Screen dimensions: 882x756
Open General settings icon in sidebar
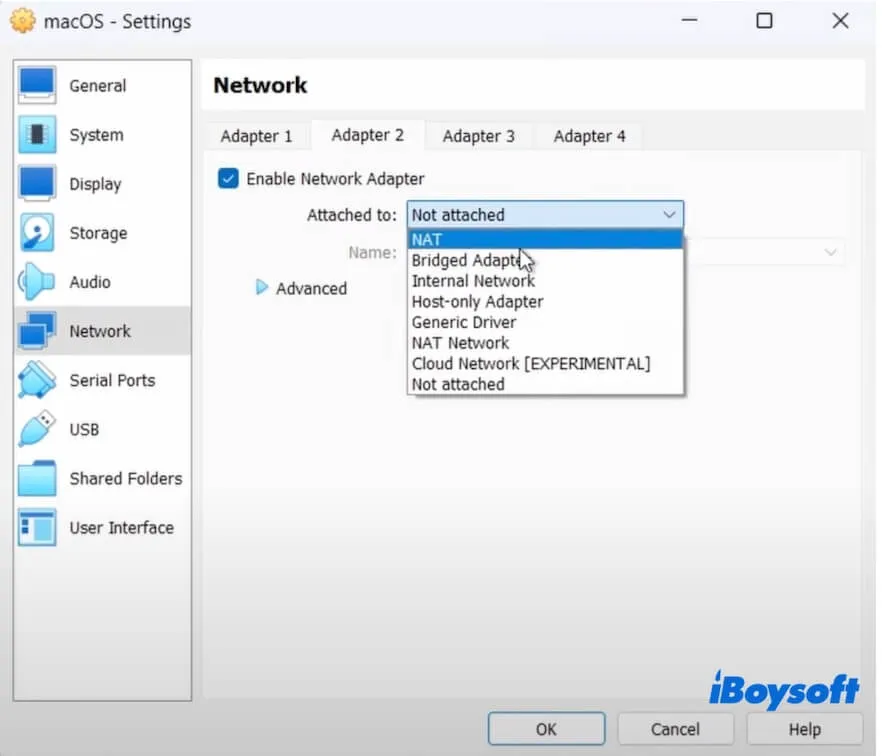[x=37, y=86]
